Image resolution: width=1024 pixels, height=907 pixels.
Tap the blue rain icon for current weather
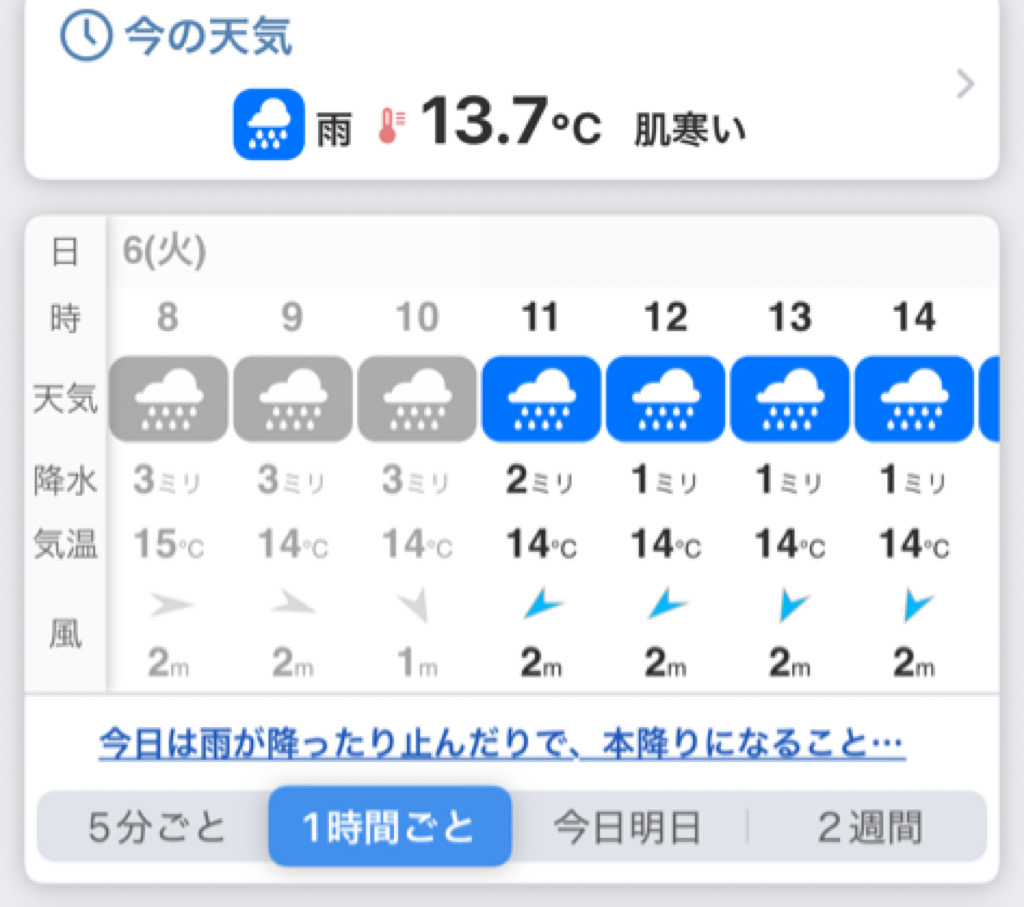click(x=268, y=124)
